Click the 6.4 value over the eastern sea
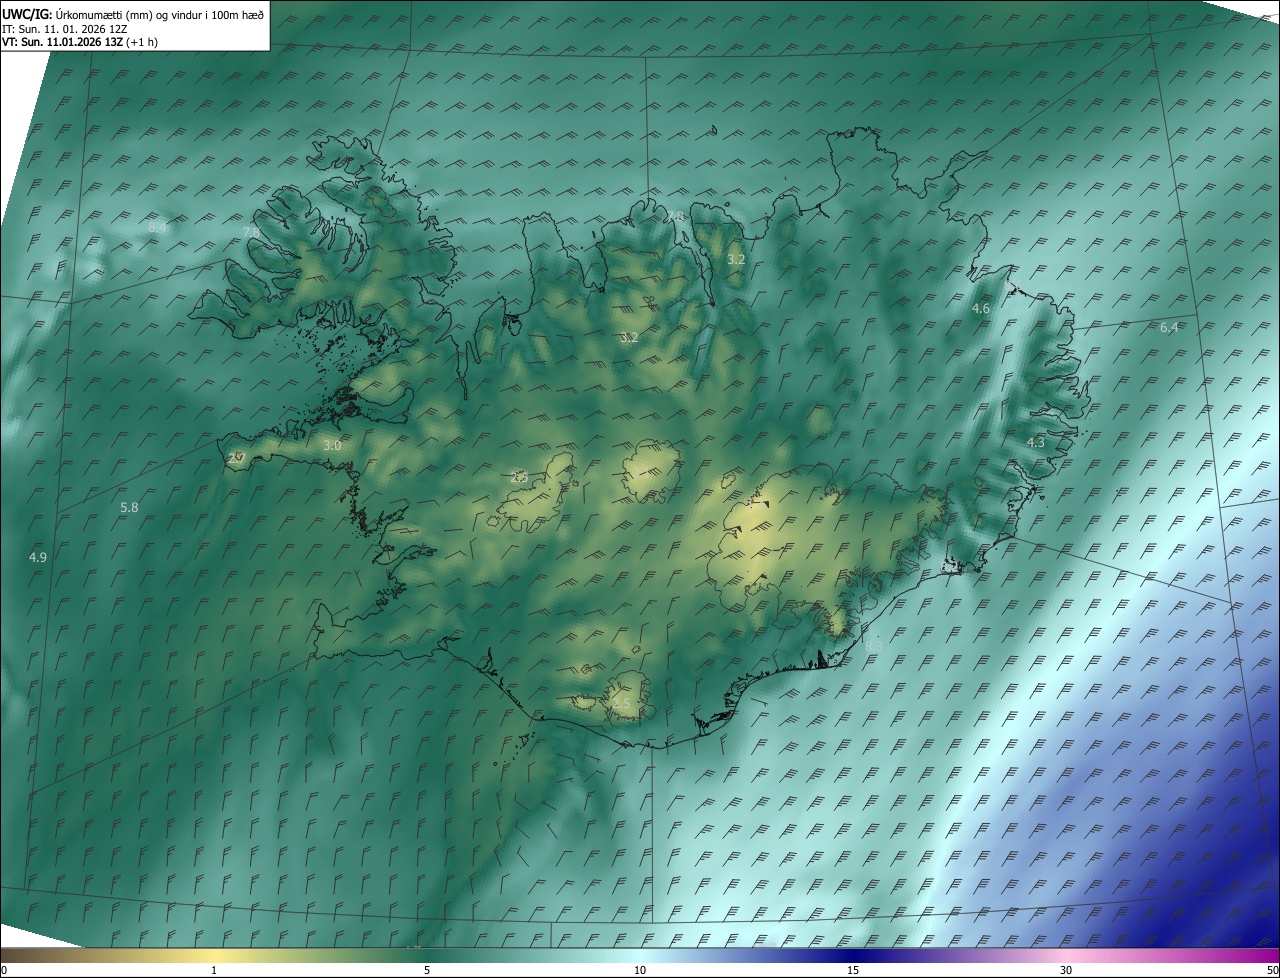The height and width of the screenshot is (978, 1280). pyautogui.click(x=1169, y=328)
